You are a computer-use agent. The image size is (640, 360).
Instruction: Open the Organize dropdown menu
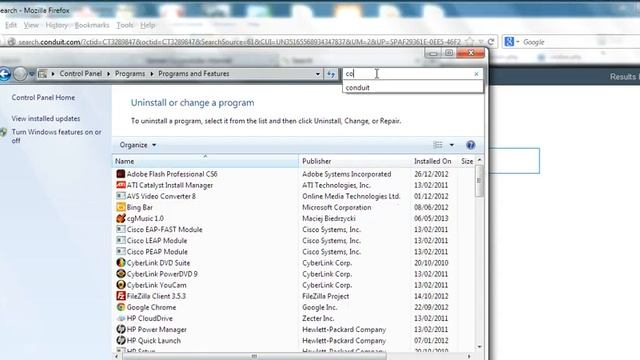[138, 145]
